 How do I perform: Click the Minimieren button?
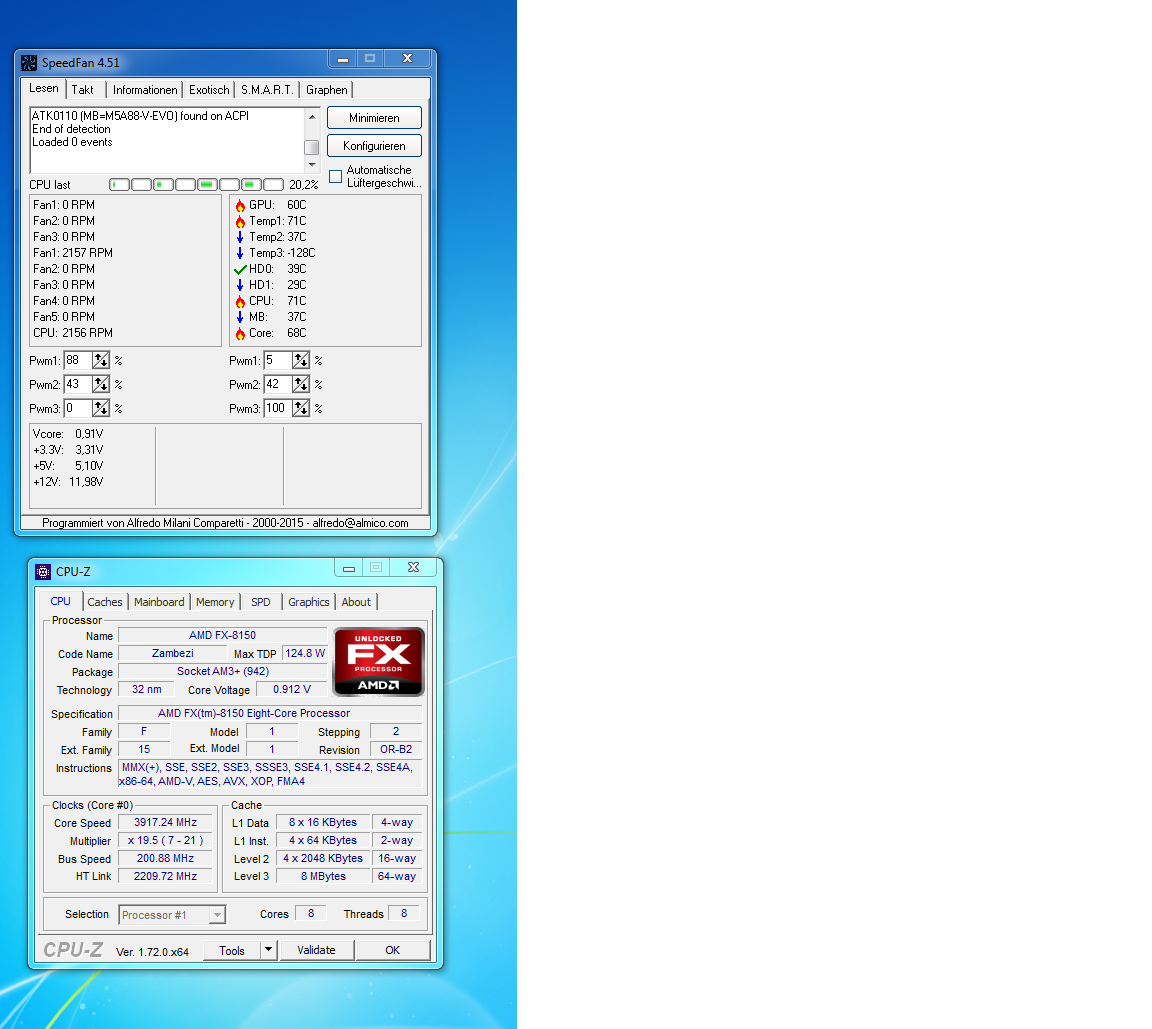click(375, 118)
